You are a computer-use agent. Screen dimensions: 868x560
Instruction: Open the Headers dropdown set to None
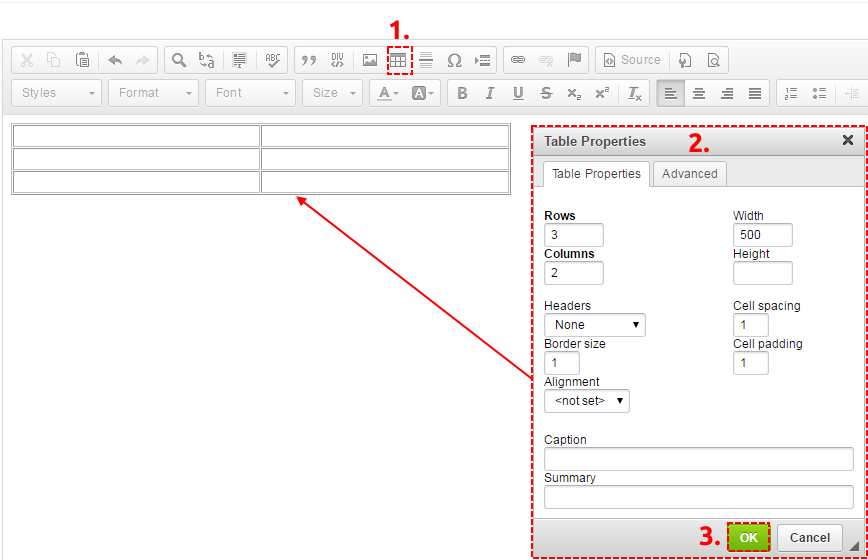coord(595,325)
